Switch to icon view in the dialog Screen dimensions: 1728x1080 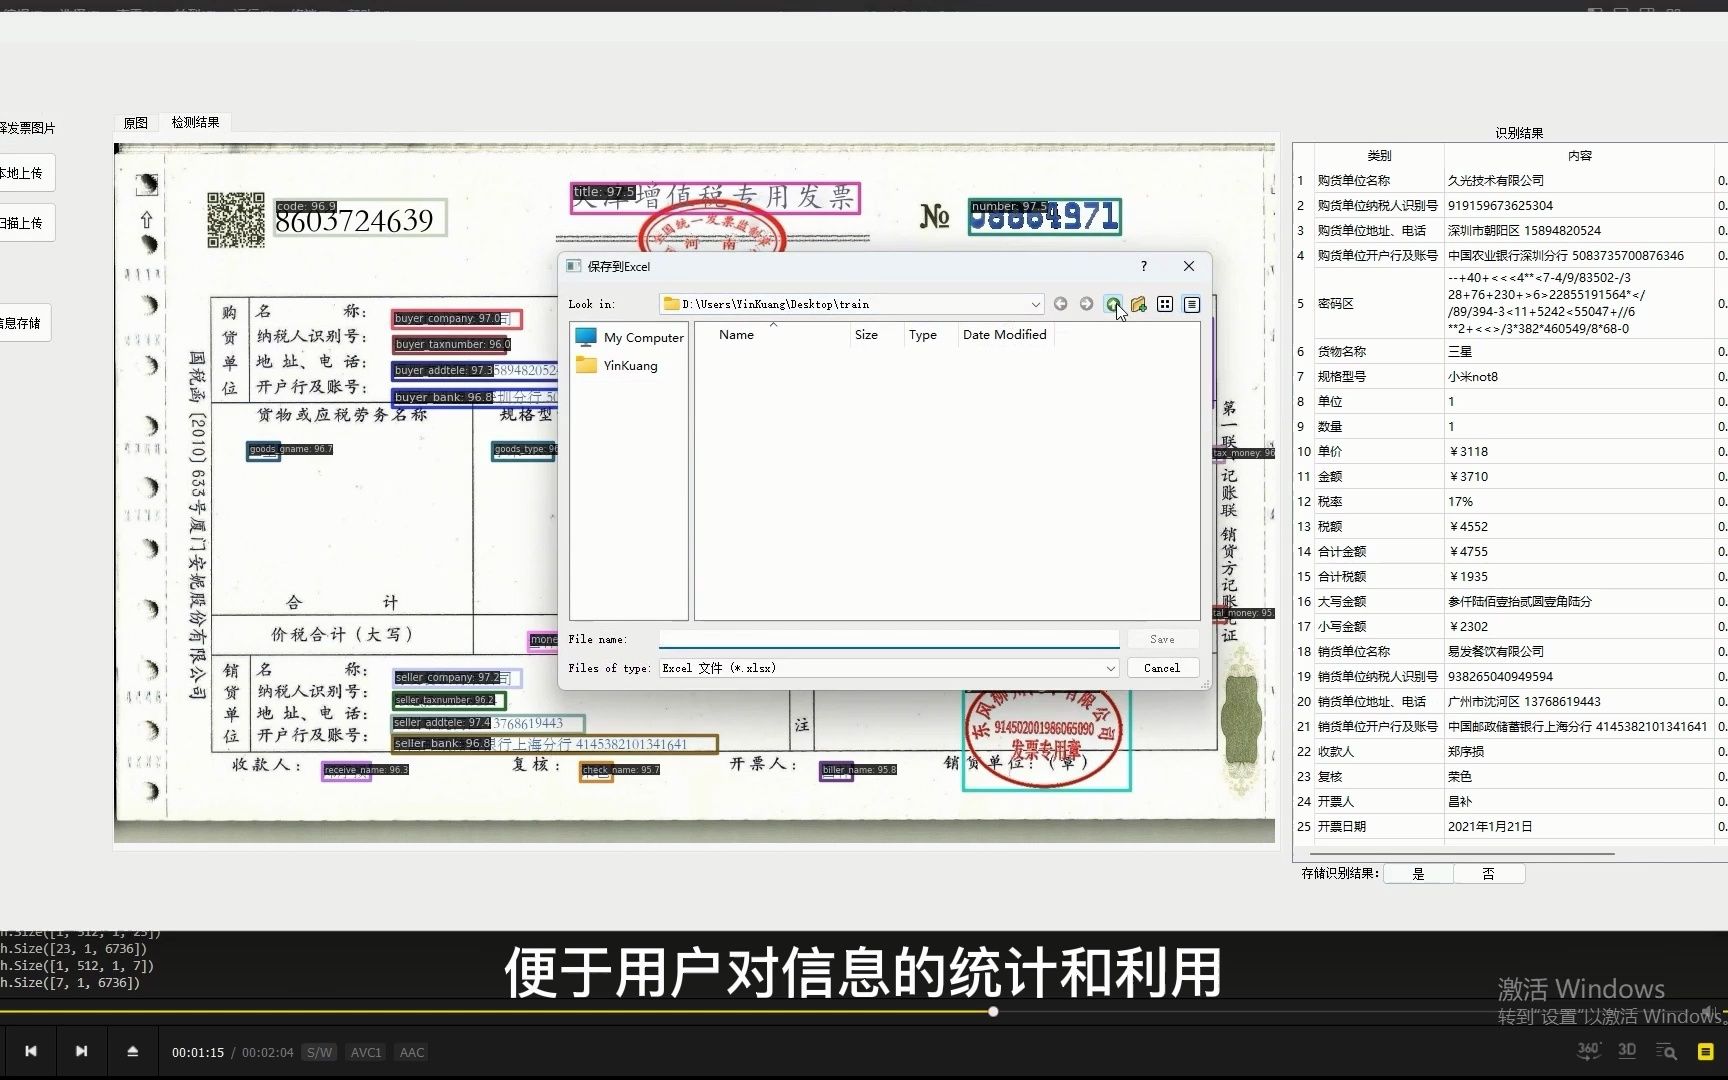pos(1164,304)
